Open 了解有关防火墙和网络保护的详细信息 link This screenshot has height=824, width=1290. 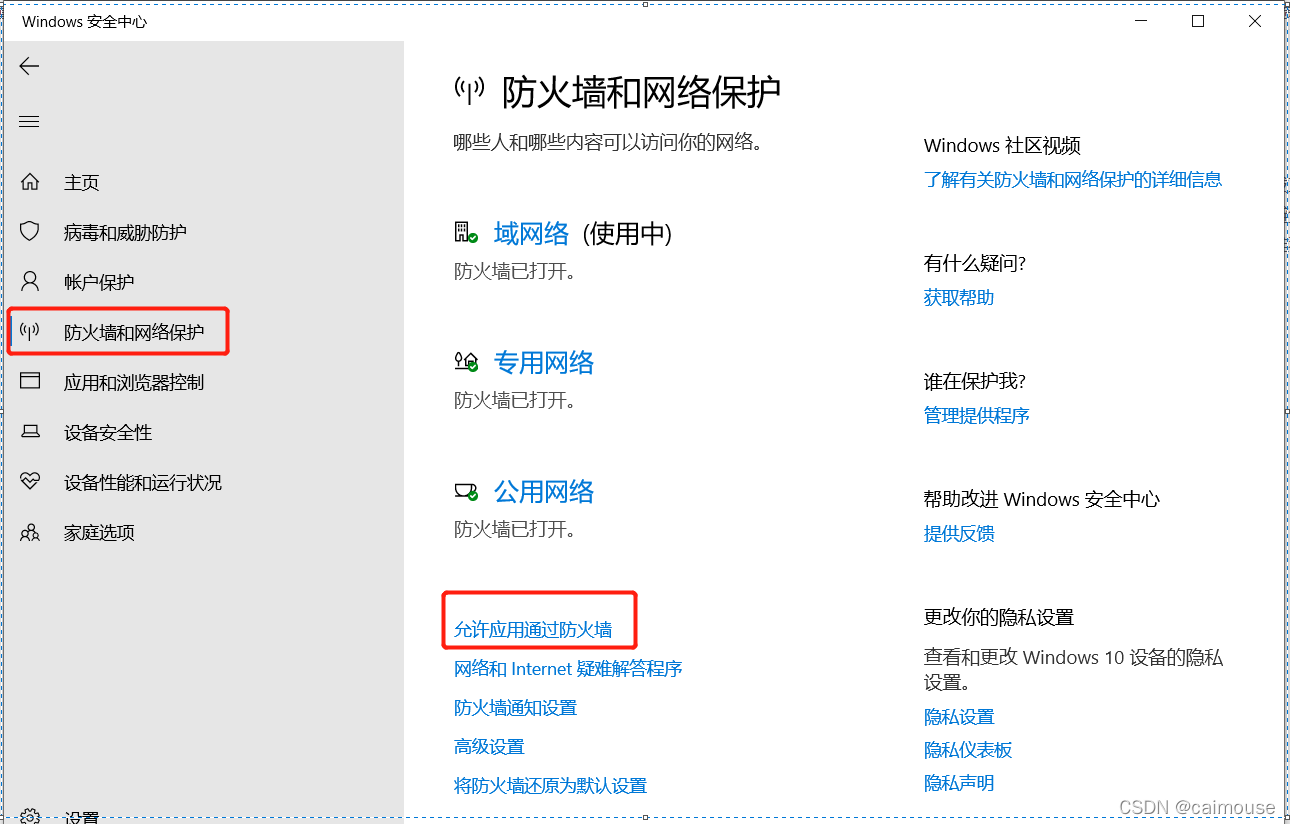pos(1073,179)
